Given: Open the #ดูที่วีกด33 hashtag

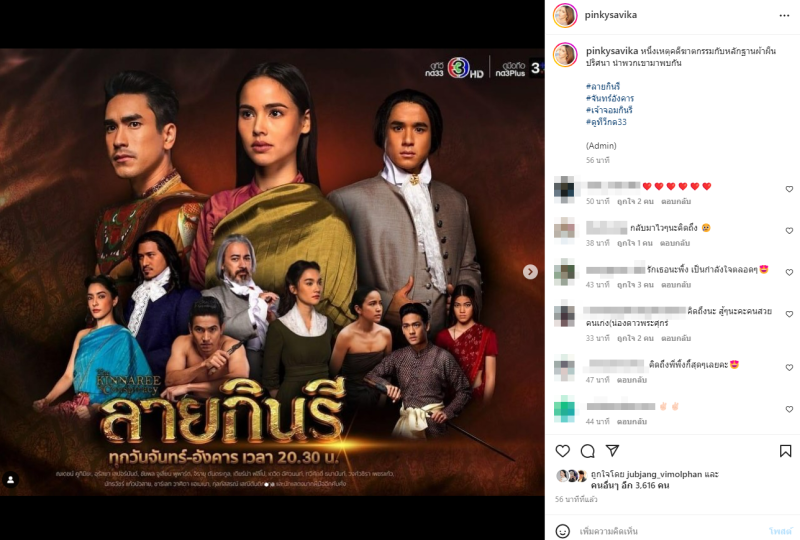Looking at the screenshot, I should [x=606, y=122].
